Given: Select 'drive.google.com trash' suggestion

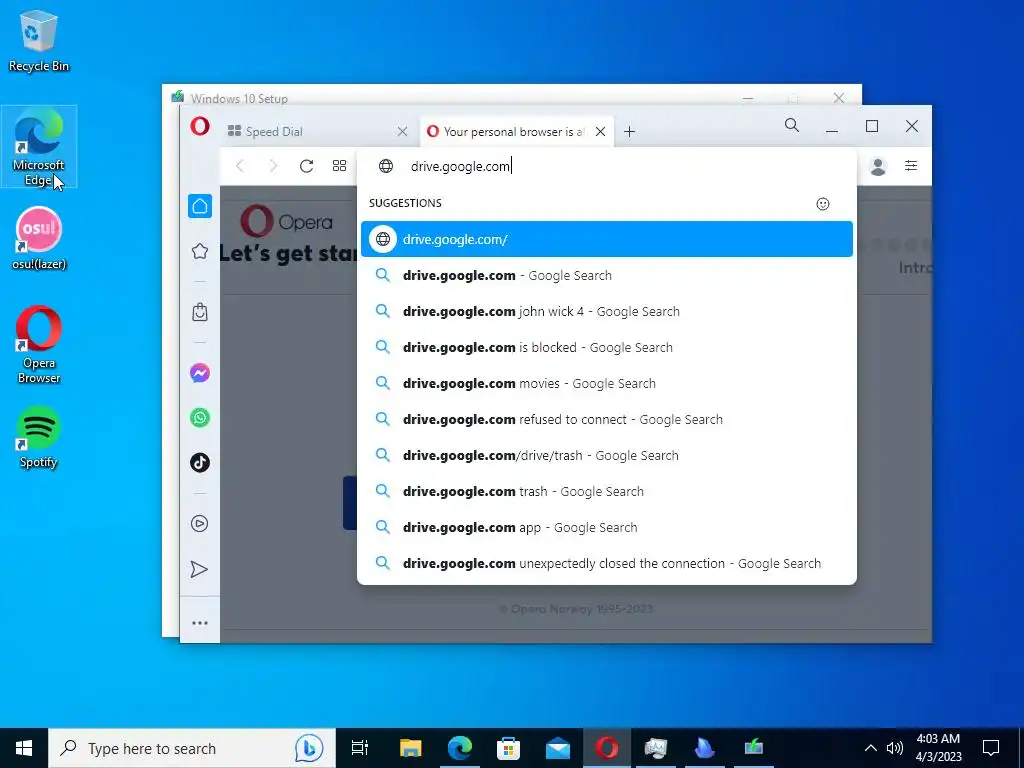Looking at the screenshot, I should pos(607,491).
